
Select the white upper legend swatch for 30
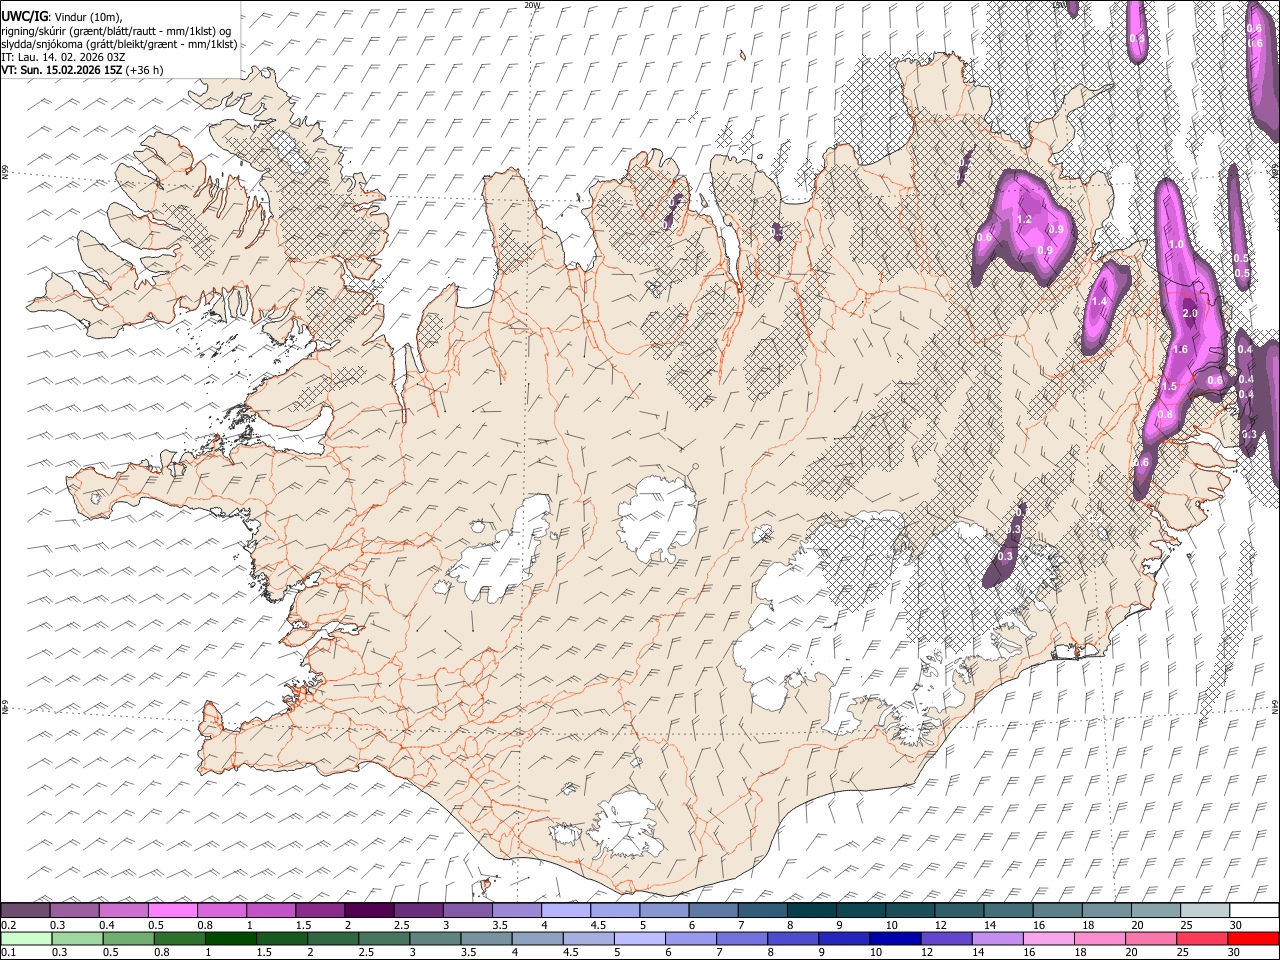coord(1254,910)
